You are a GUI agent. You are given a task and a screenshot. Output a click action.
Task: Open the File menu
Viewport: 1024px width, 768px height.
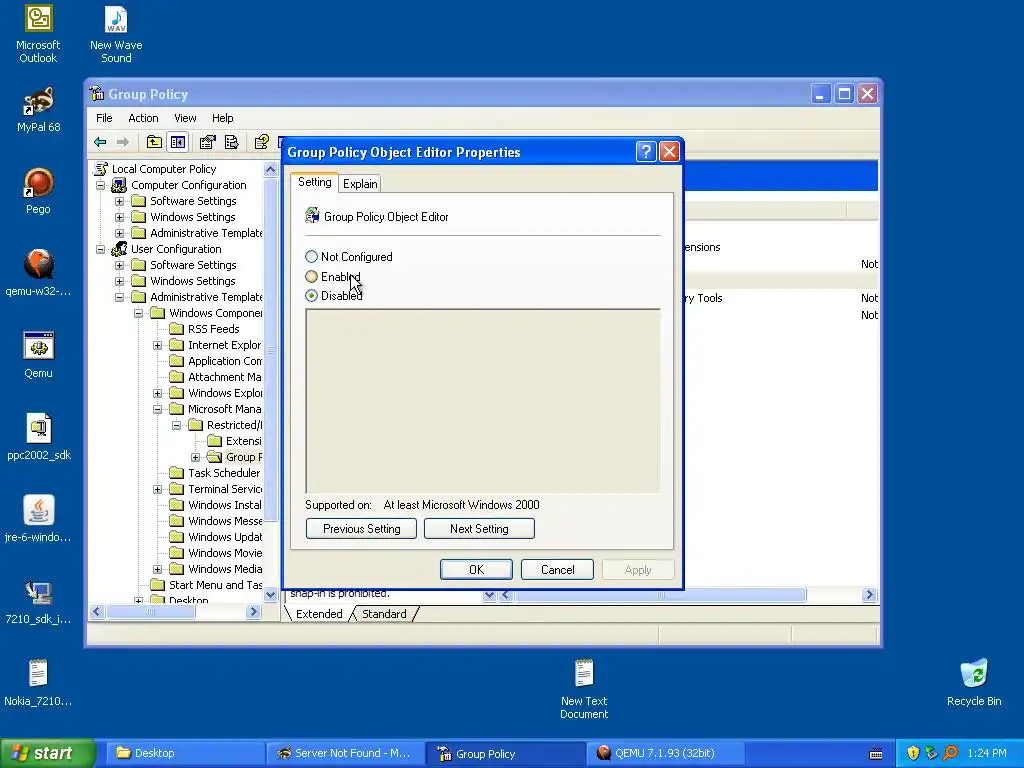[104, 118]
